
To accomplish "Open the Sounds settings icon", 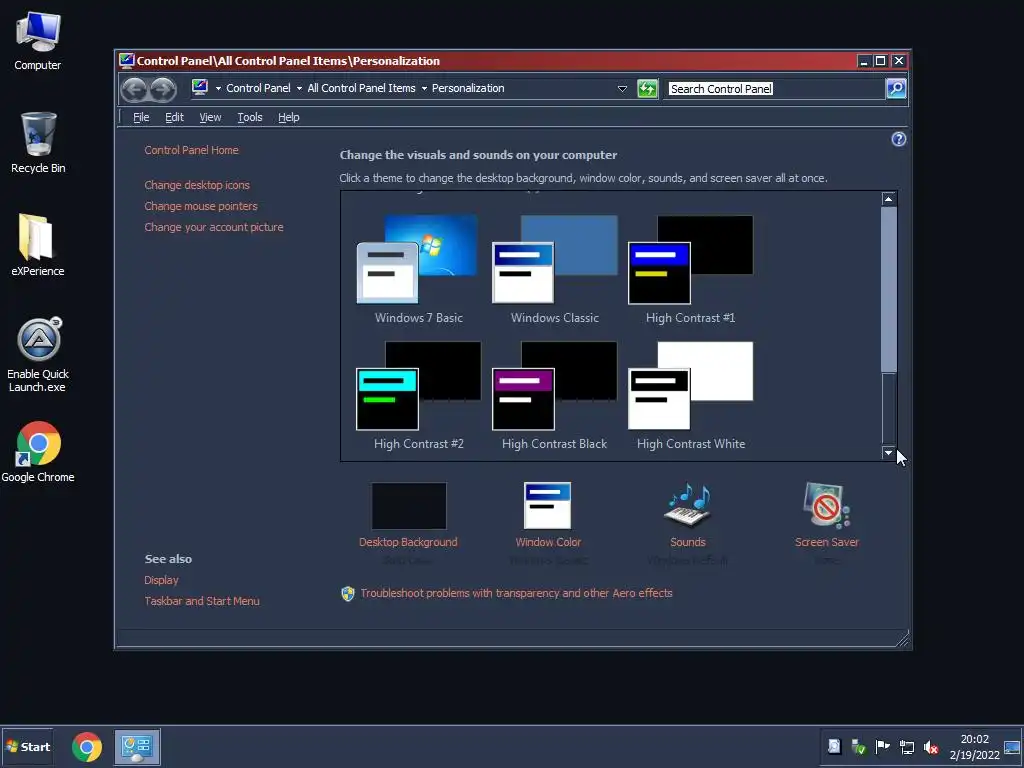I will pos(687,505).
